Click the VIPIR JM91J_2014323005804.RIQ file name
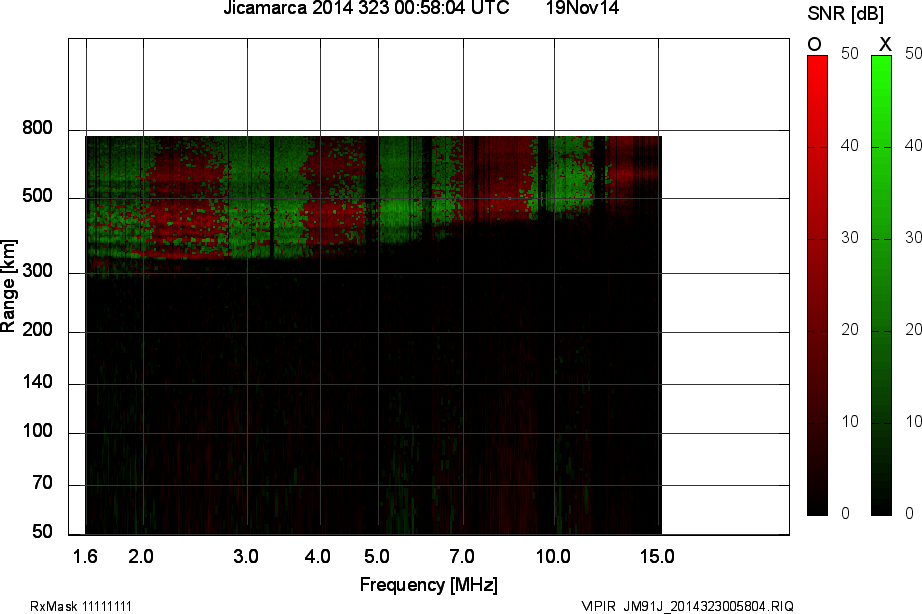The height and width of the screenshot is (614, 922). (x=687, y=606)
